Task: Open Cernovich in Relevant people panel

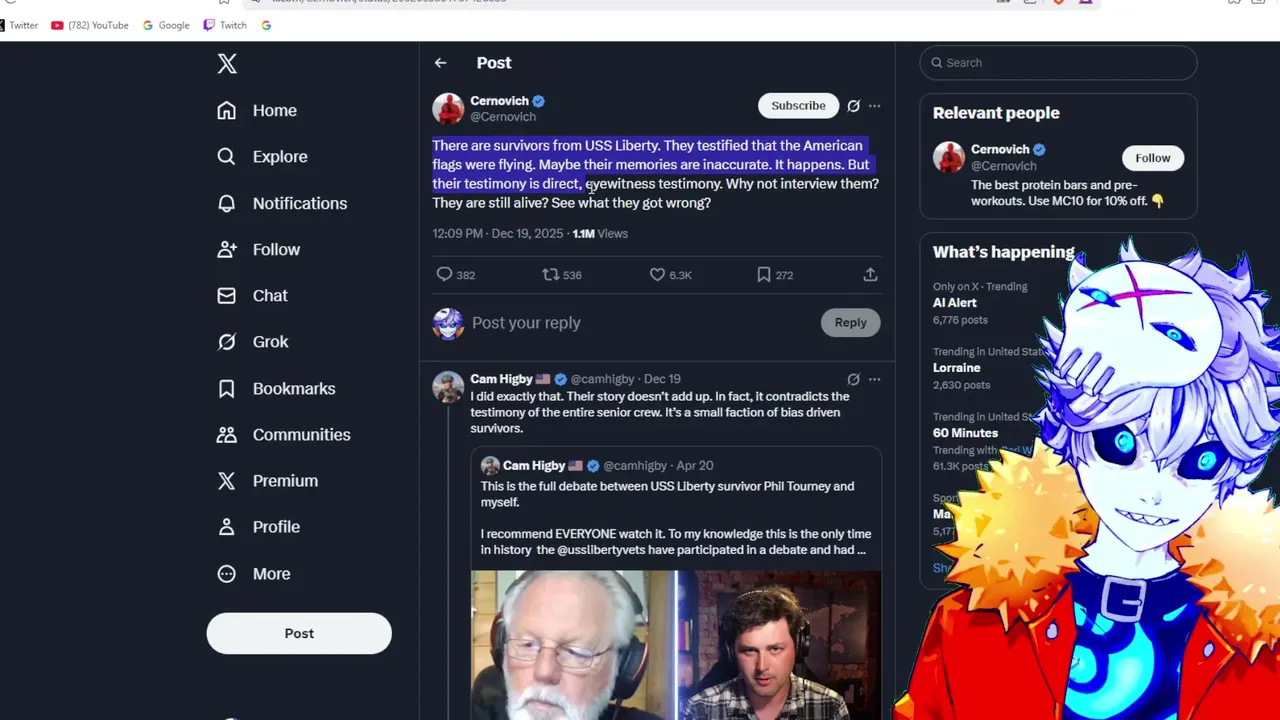Action: pyautogui.click(x=1000, y=149)
